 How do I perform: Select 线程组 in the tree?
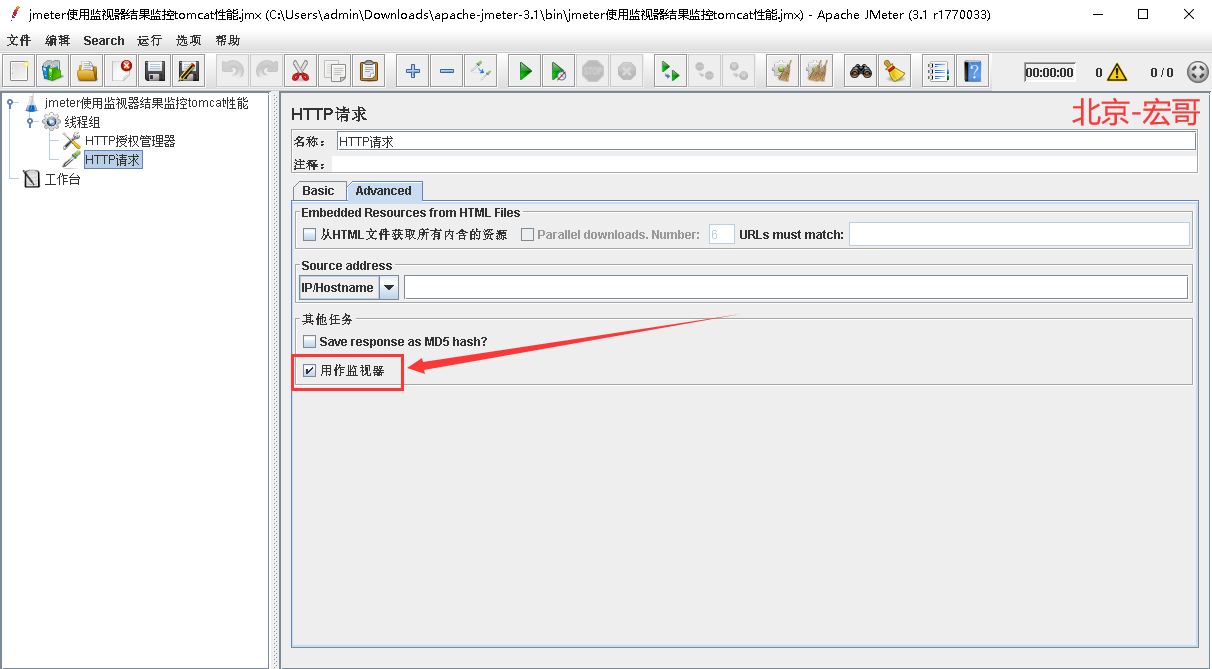point(82,122)
